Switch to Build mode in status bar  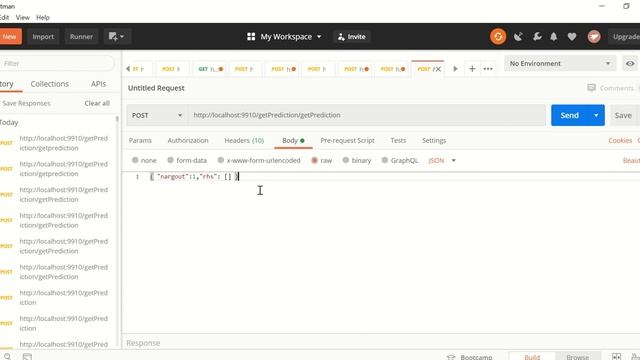[532, 357]
